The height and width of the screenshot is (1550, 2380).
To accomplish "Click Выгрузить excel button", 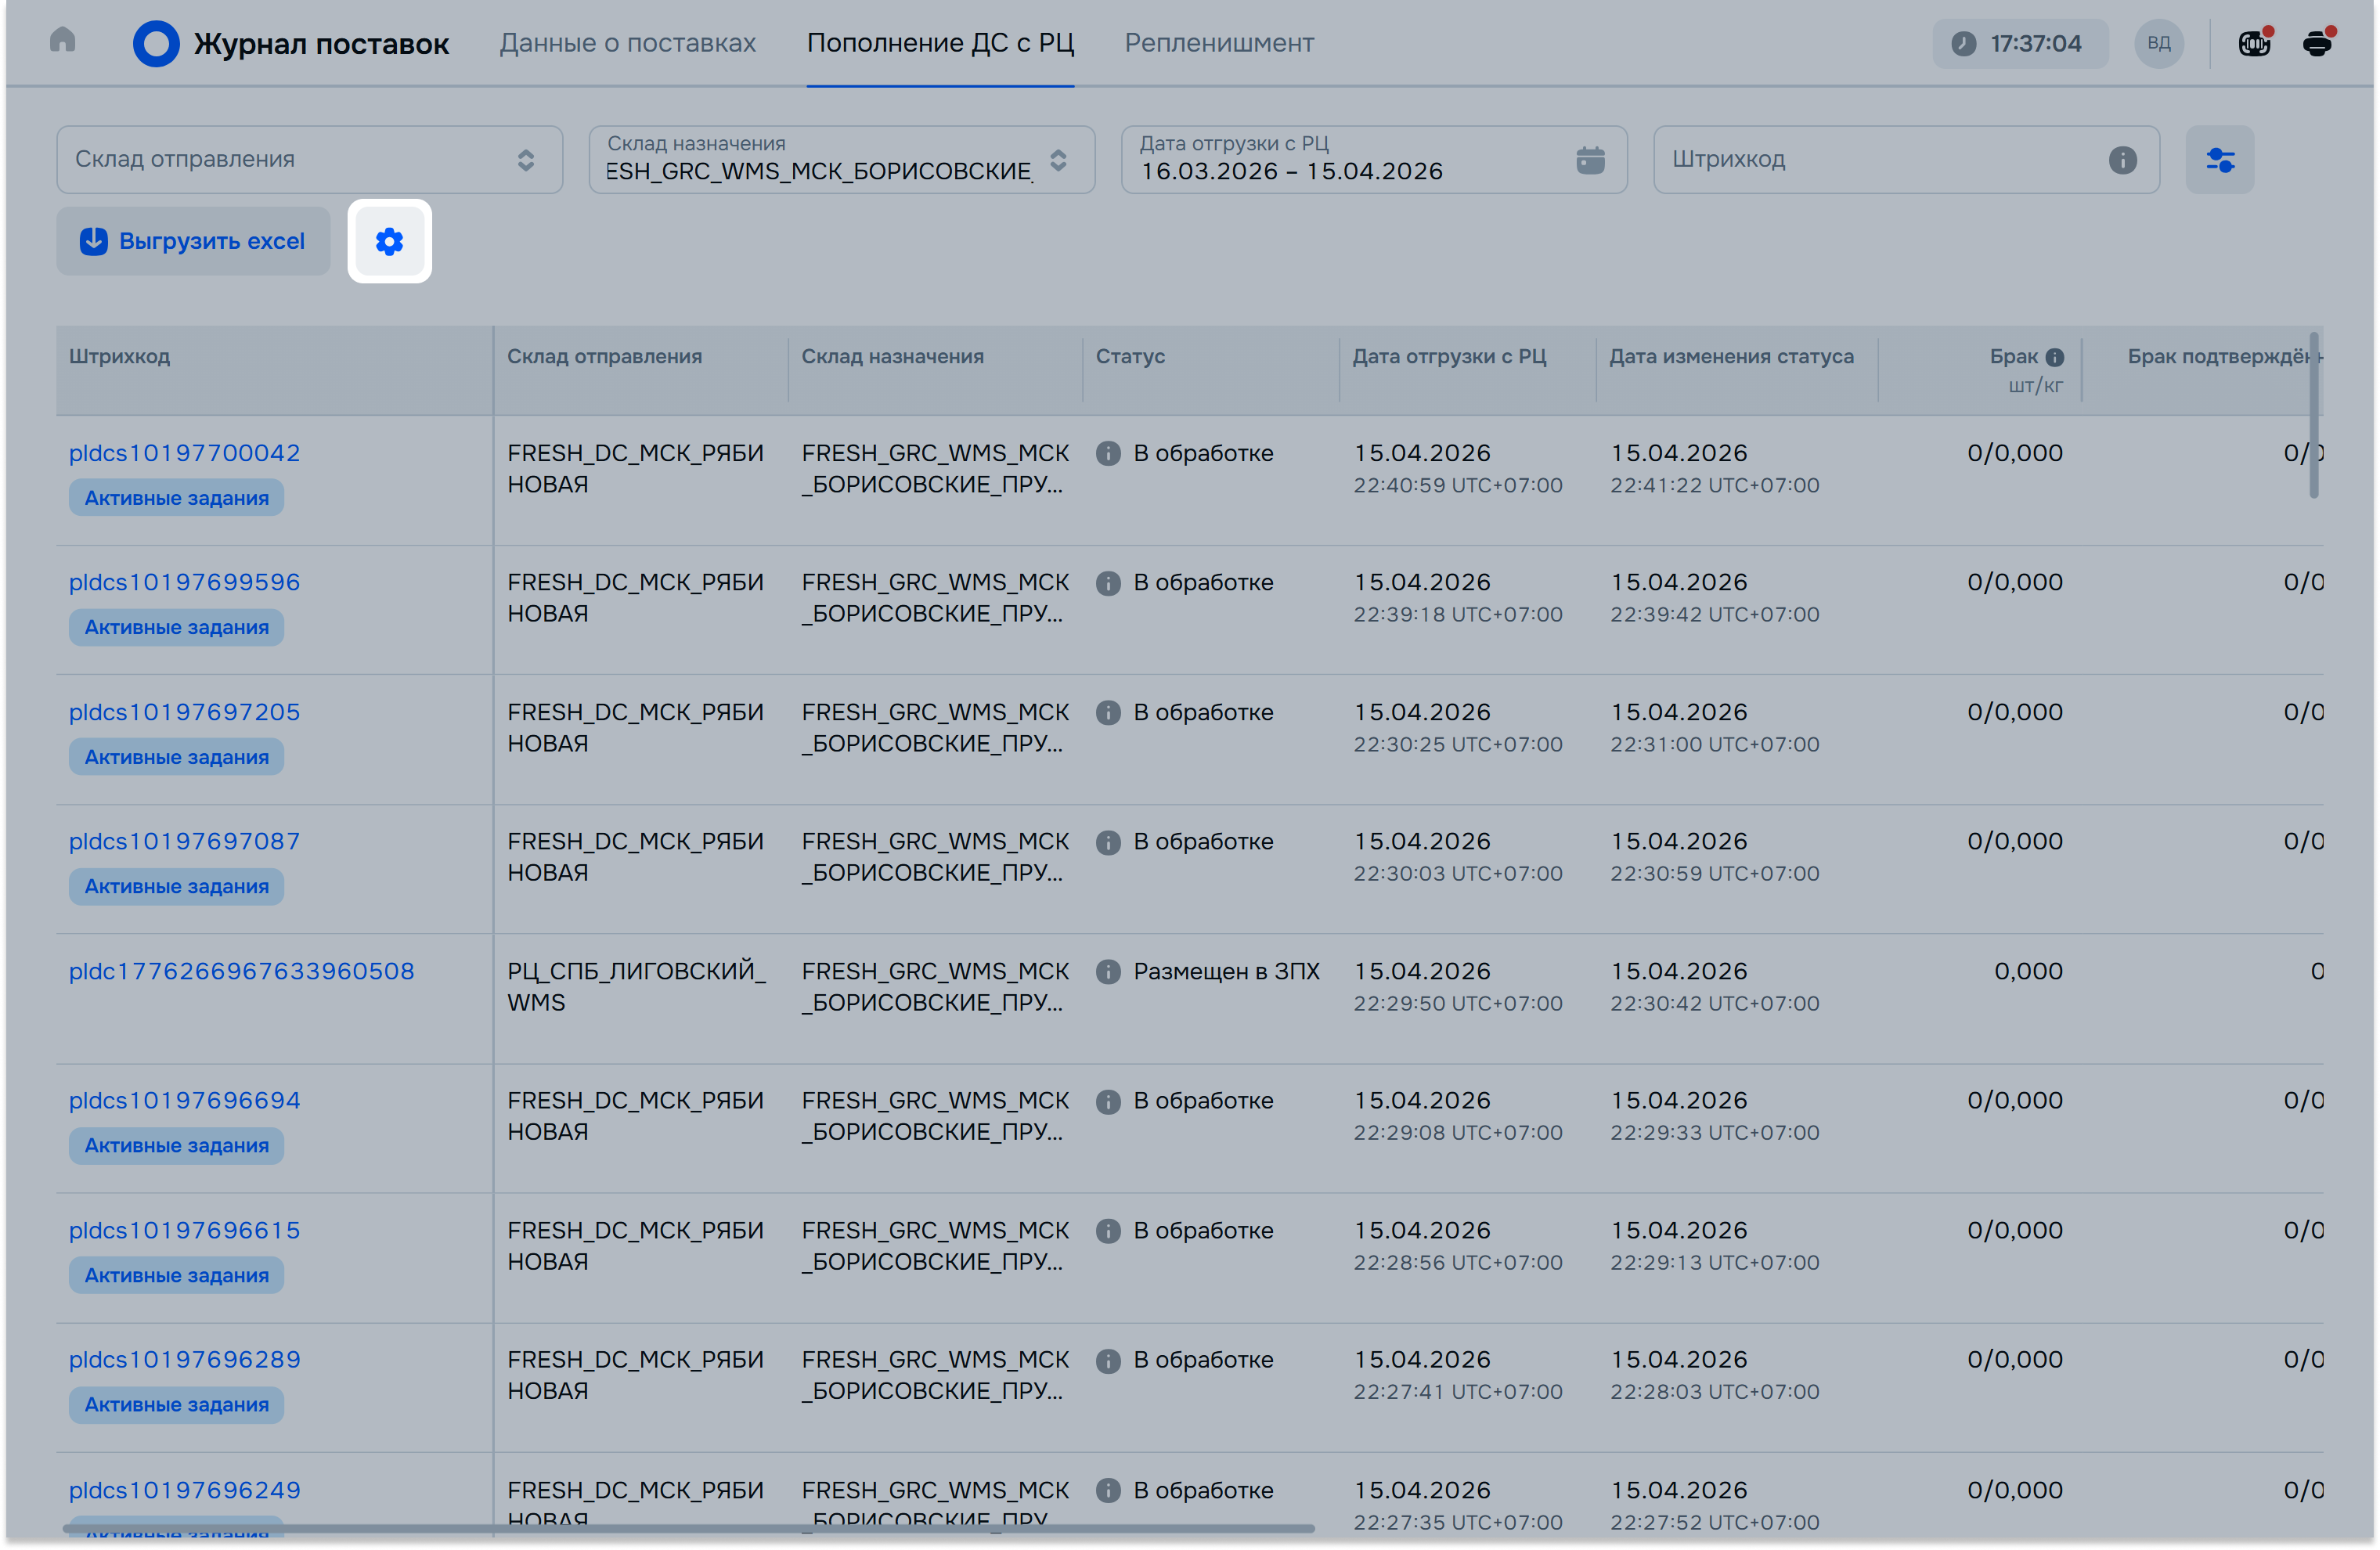I will click(193, 241).
